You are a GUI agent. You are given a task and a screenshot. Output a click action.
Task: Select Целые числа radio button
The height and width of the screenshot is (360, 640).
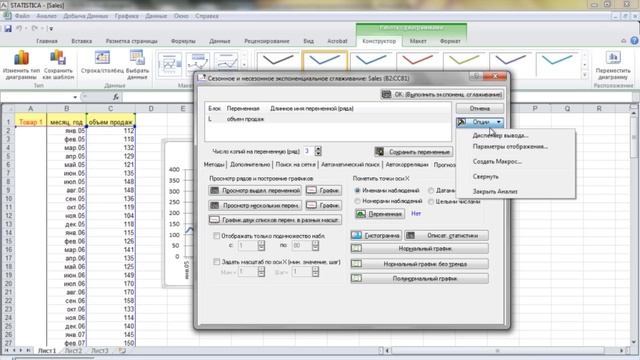point(431,201)
